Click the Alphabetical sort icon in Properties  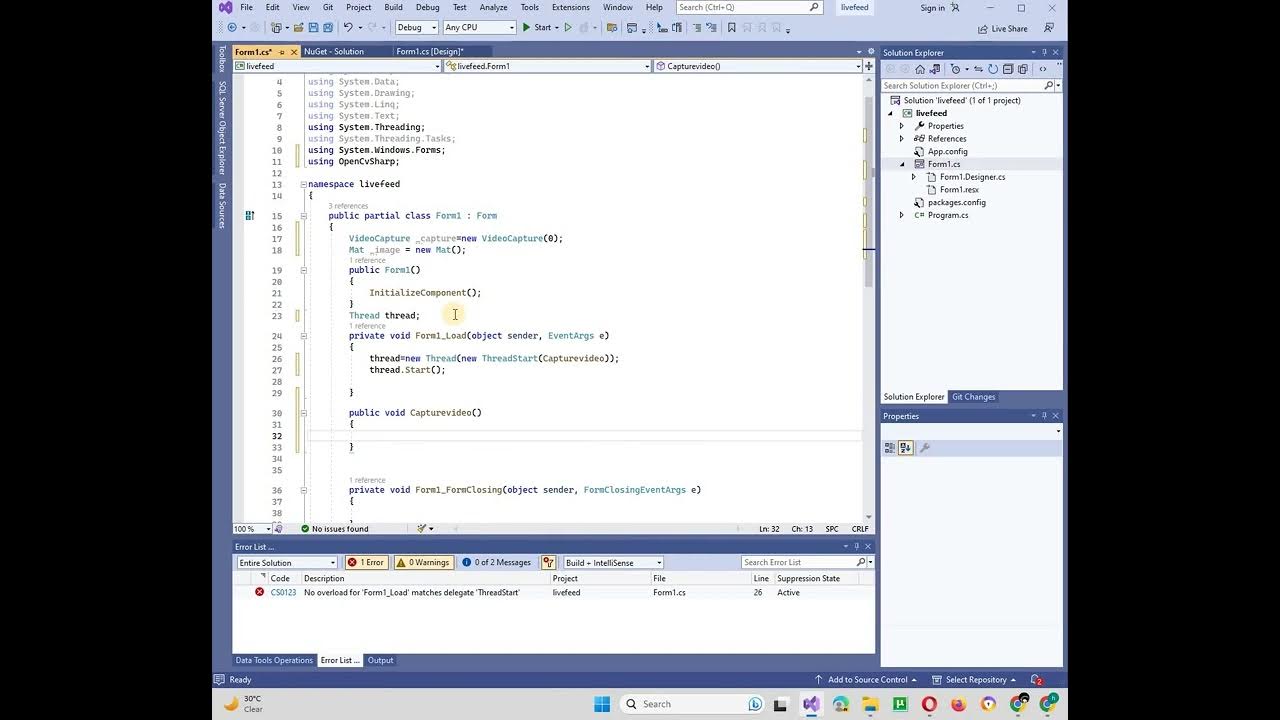(906, 448)
